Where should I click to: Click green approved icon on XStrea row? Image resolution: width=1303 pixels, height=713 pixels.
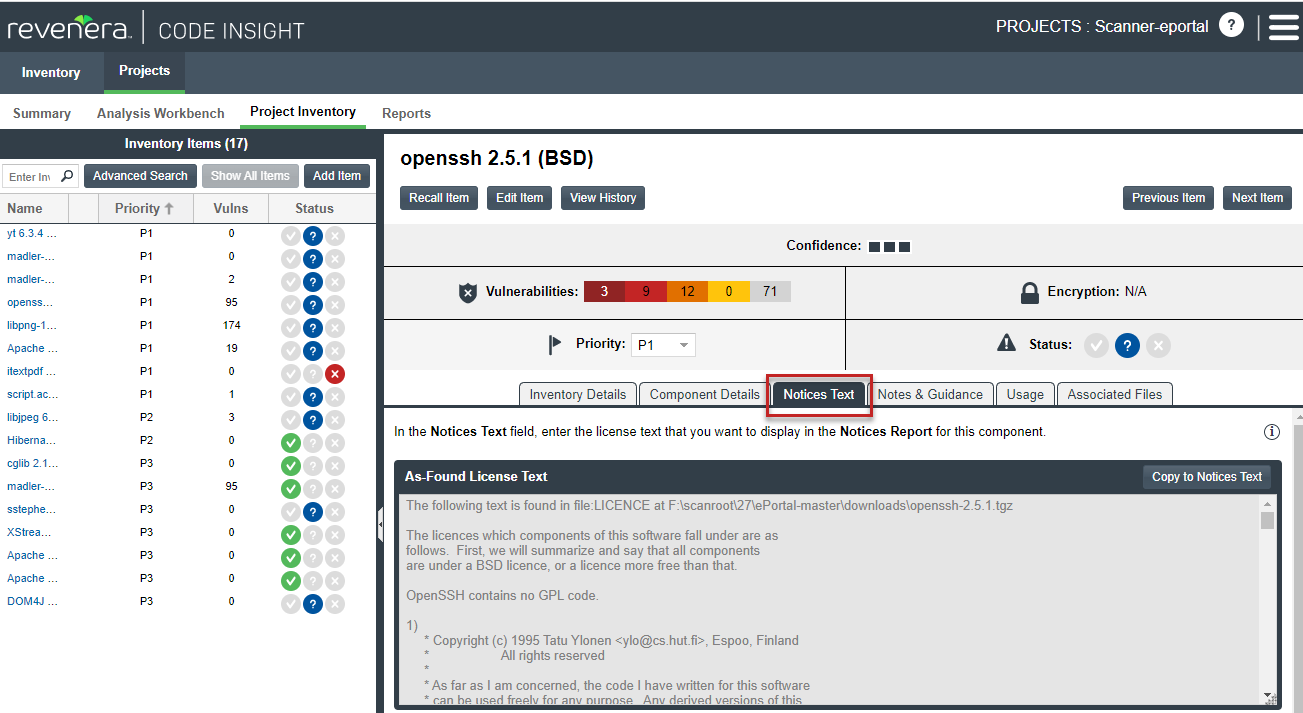pos(291,534)
